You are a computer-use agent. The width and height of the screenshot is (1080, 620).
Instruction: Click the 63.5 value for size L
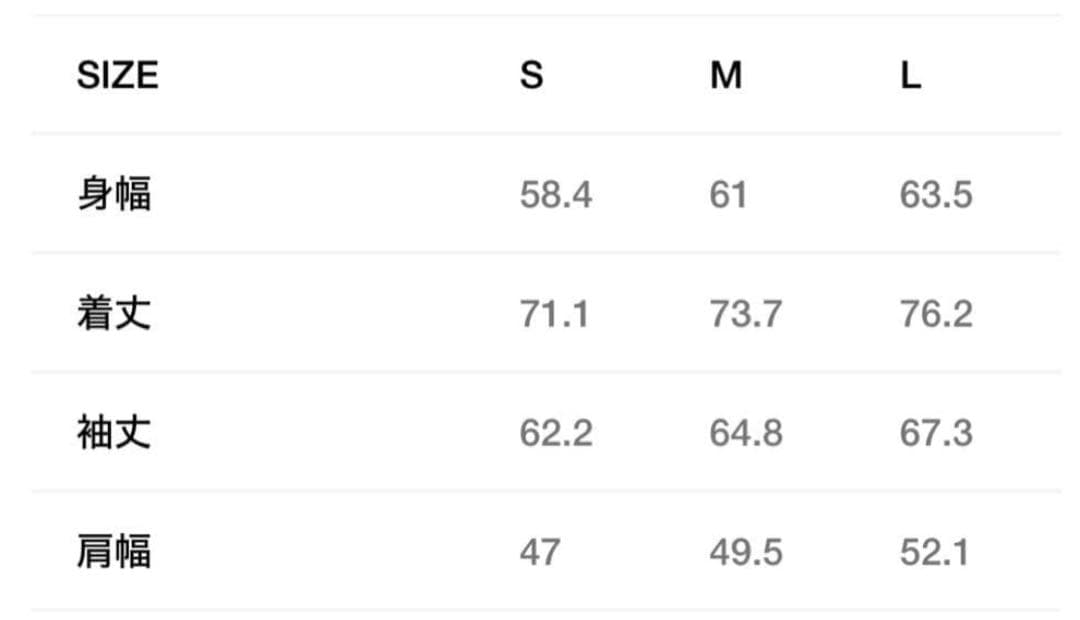coord(935,194)
